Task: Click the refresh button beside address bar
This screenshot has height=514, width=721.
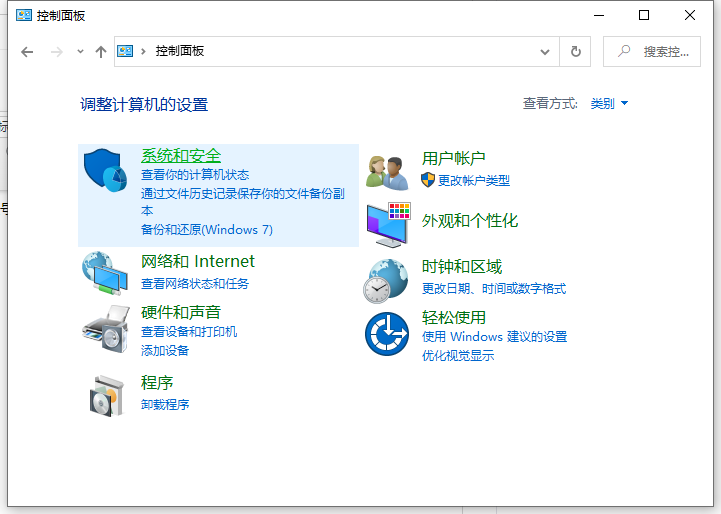Action: click(x=575, y=51)
